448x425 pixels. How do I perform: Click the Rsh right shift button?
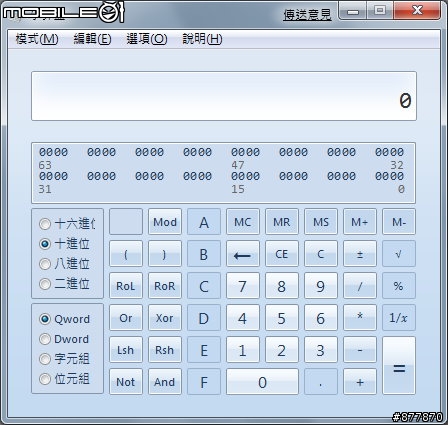coord(165,350)
